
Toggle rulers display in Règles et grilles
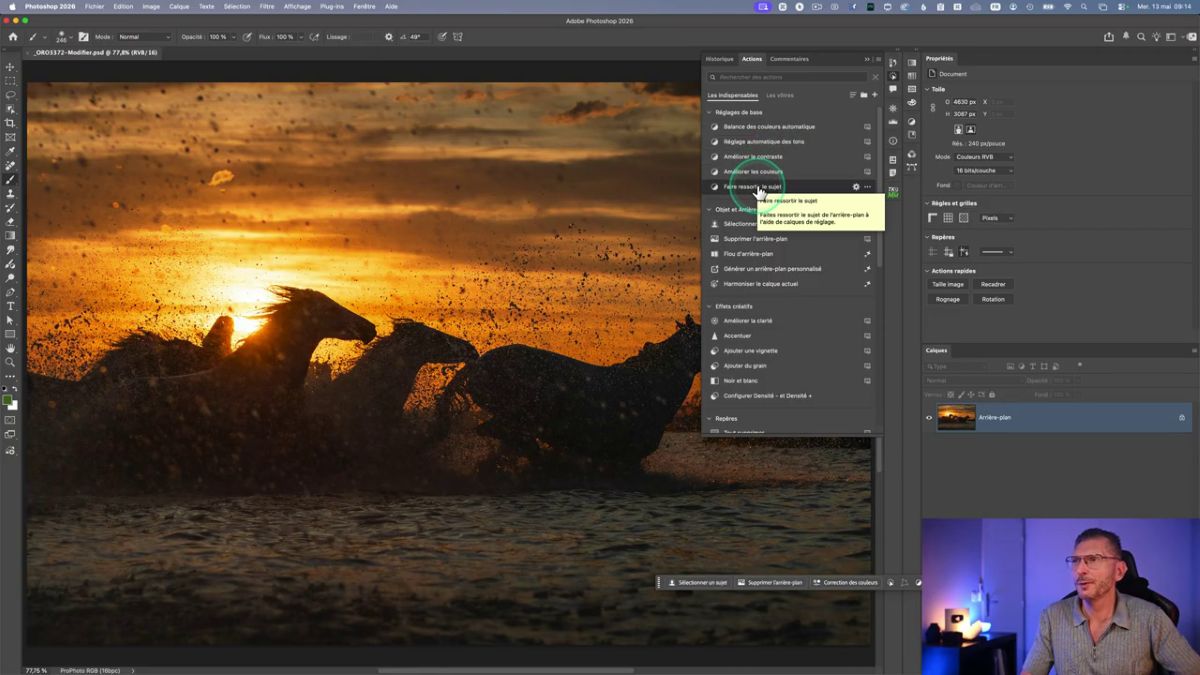[933, 217]
